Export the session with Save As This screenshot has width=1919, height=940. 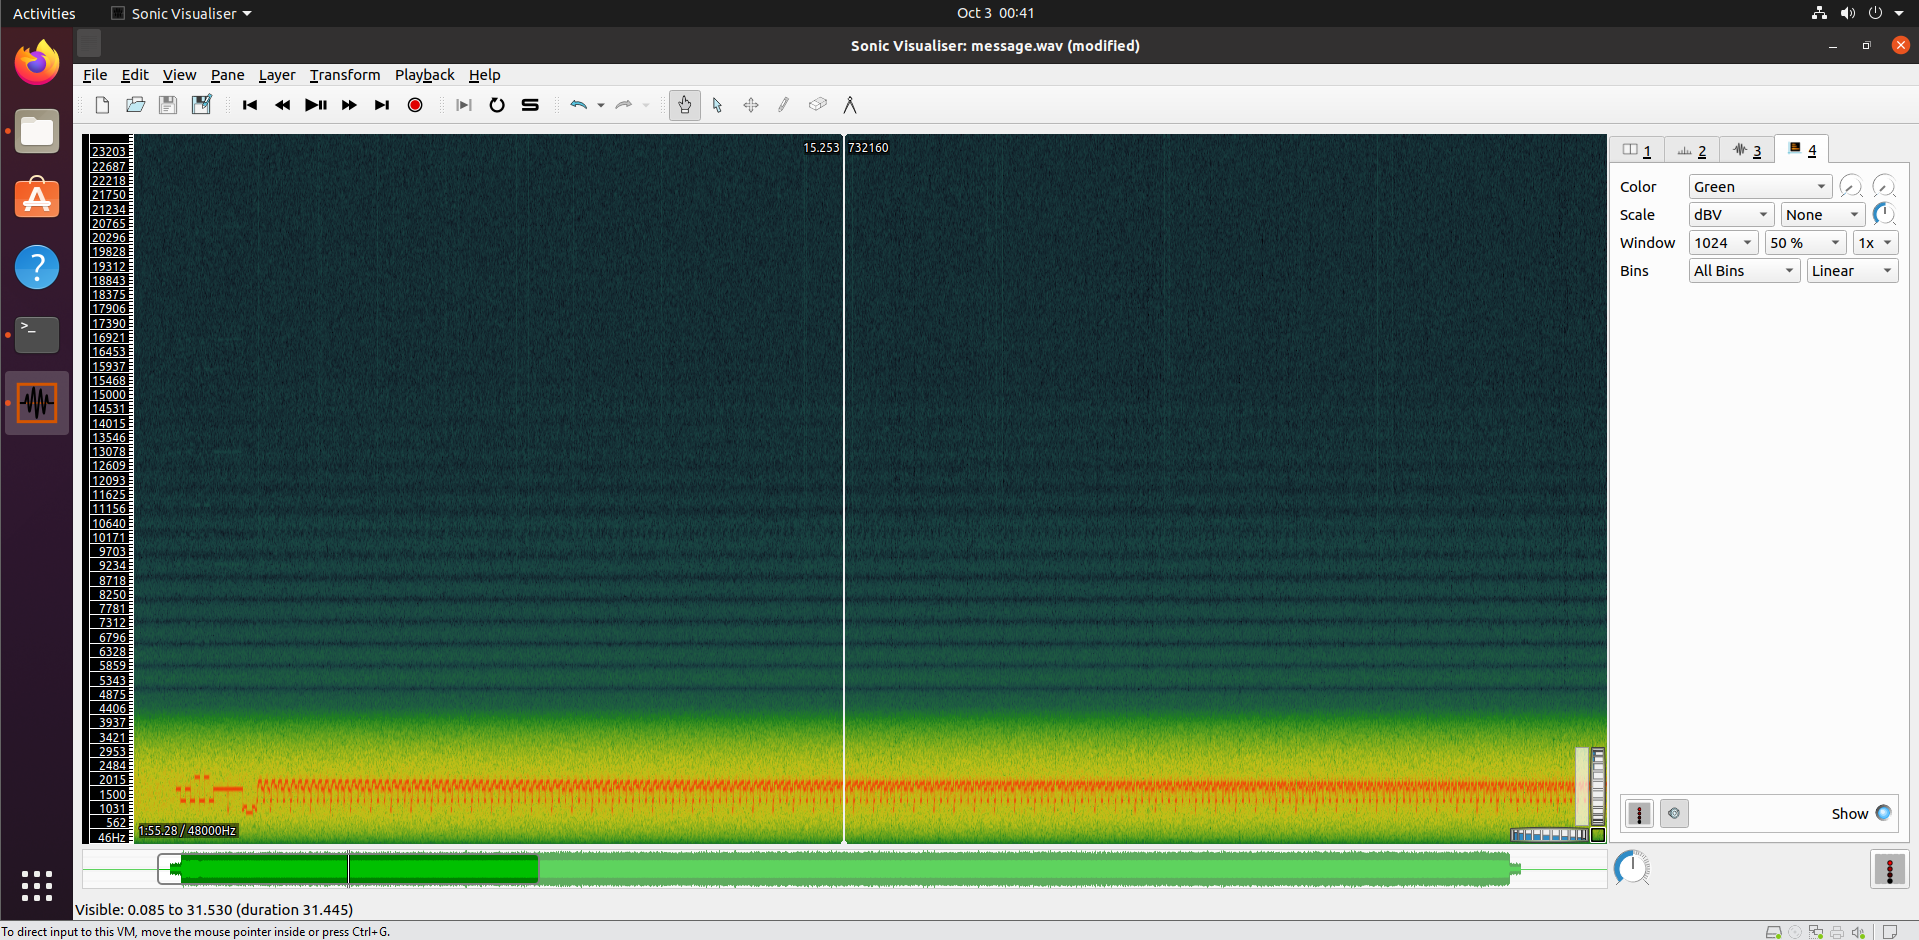201,105
